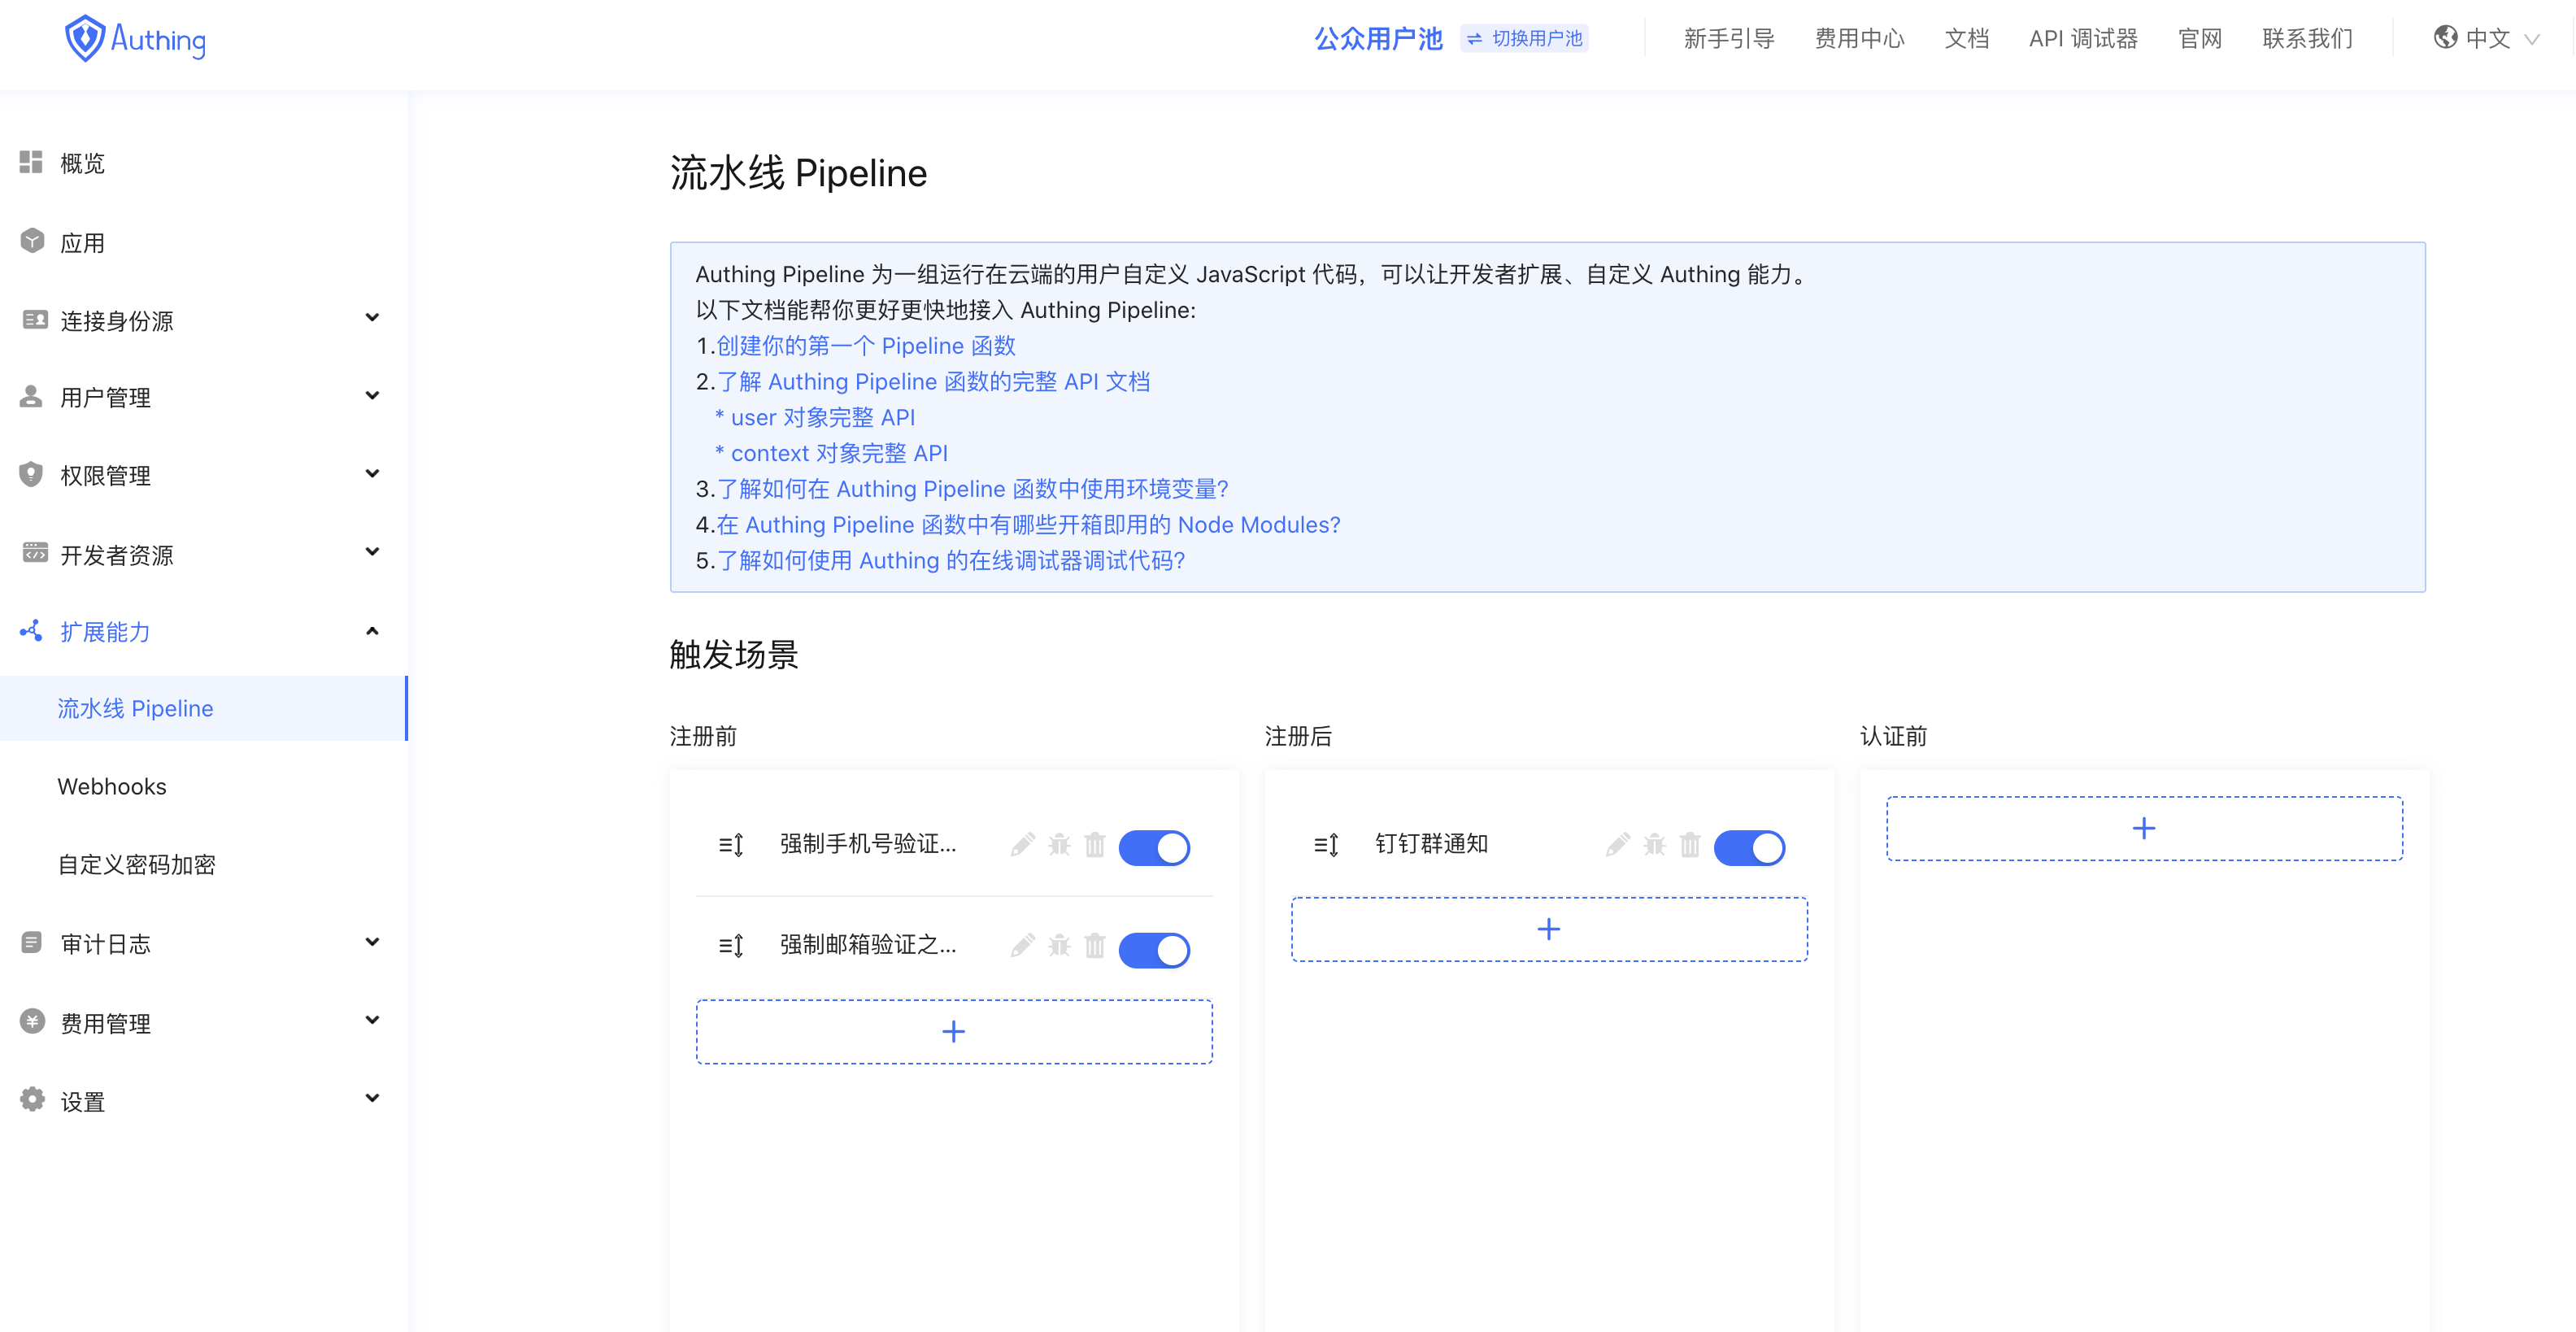Select the edit pencil icon on 钉钉群通知
The image size is (2576, 1332).
[x=1617, y=845]
